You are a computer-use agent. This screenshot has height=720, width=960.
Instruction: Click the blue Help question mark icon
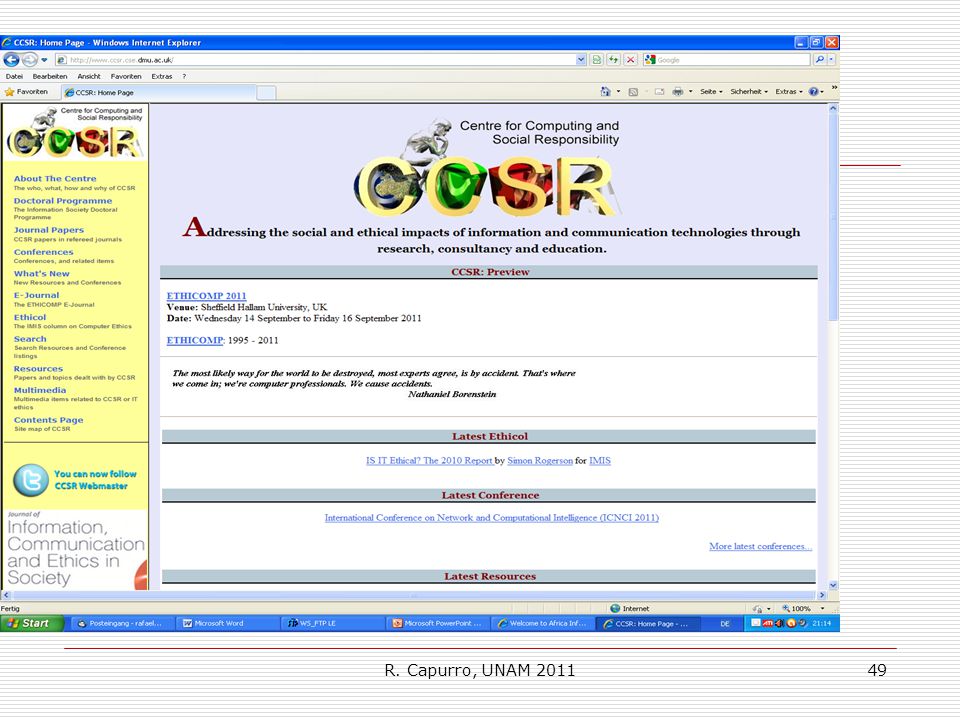coord(814,92)
